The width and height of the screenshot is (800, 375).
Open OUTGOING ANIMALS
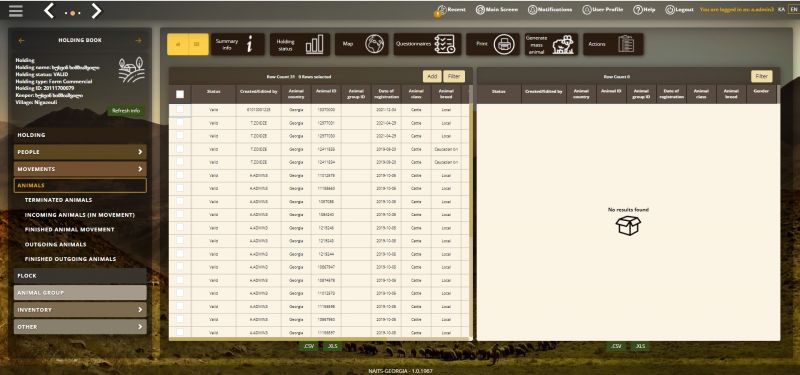click(x=56, y=244)
